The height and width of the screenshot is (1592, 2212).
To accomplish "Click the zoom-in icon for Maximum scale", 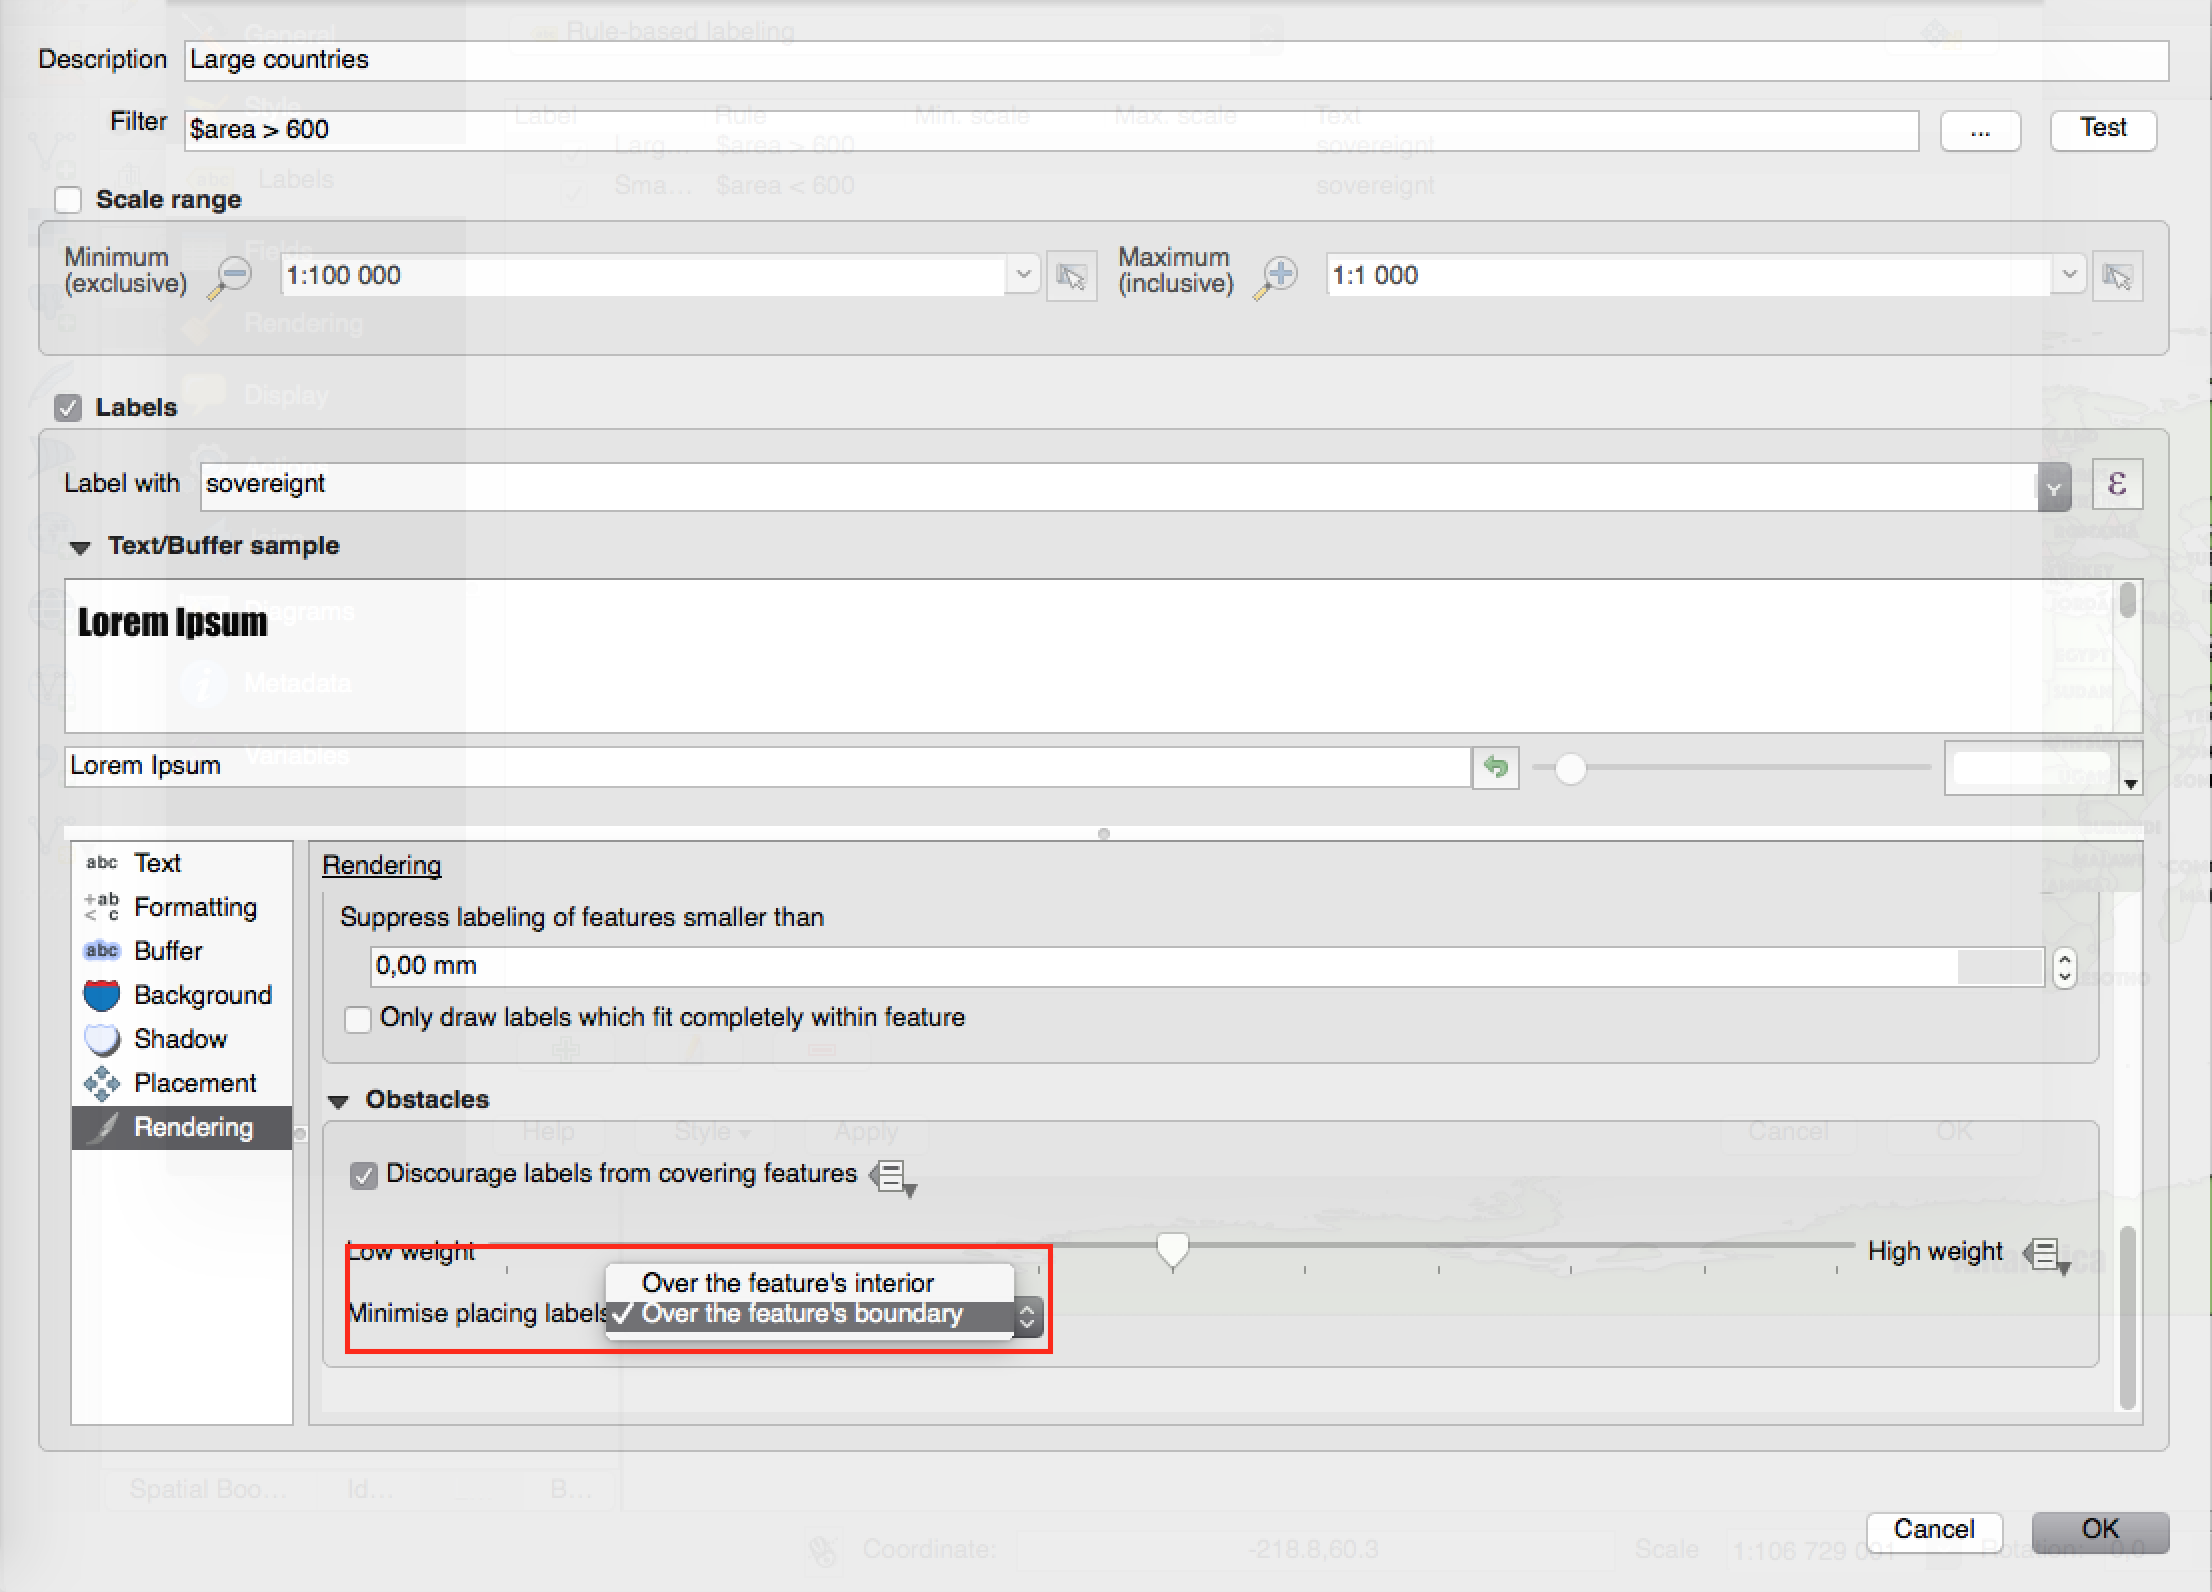I will point(1279,276).
